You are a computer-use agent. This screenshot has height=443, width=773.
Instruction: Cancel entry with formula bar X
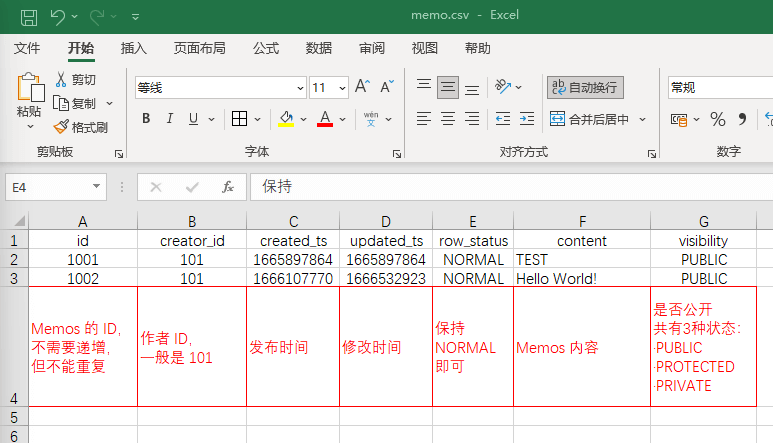pyautogui.click(x=156, y=187)
